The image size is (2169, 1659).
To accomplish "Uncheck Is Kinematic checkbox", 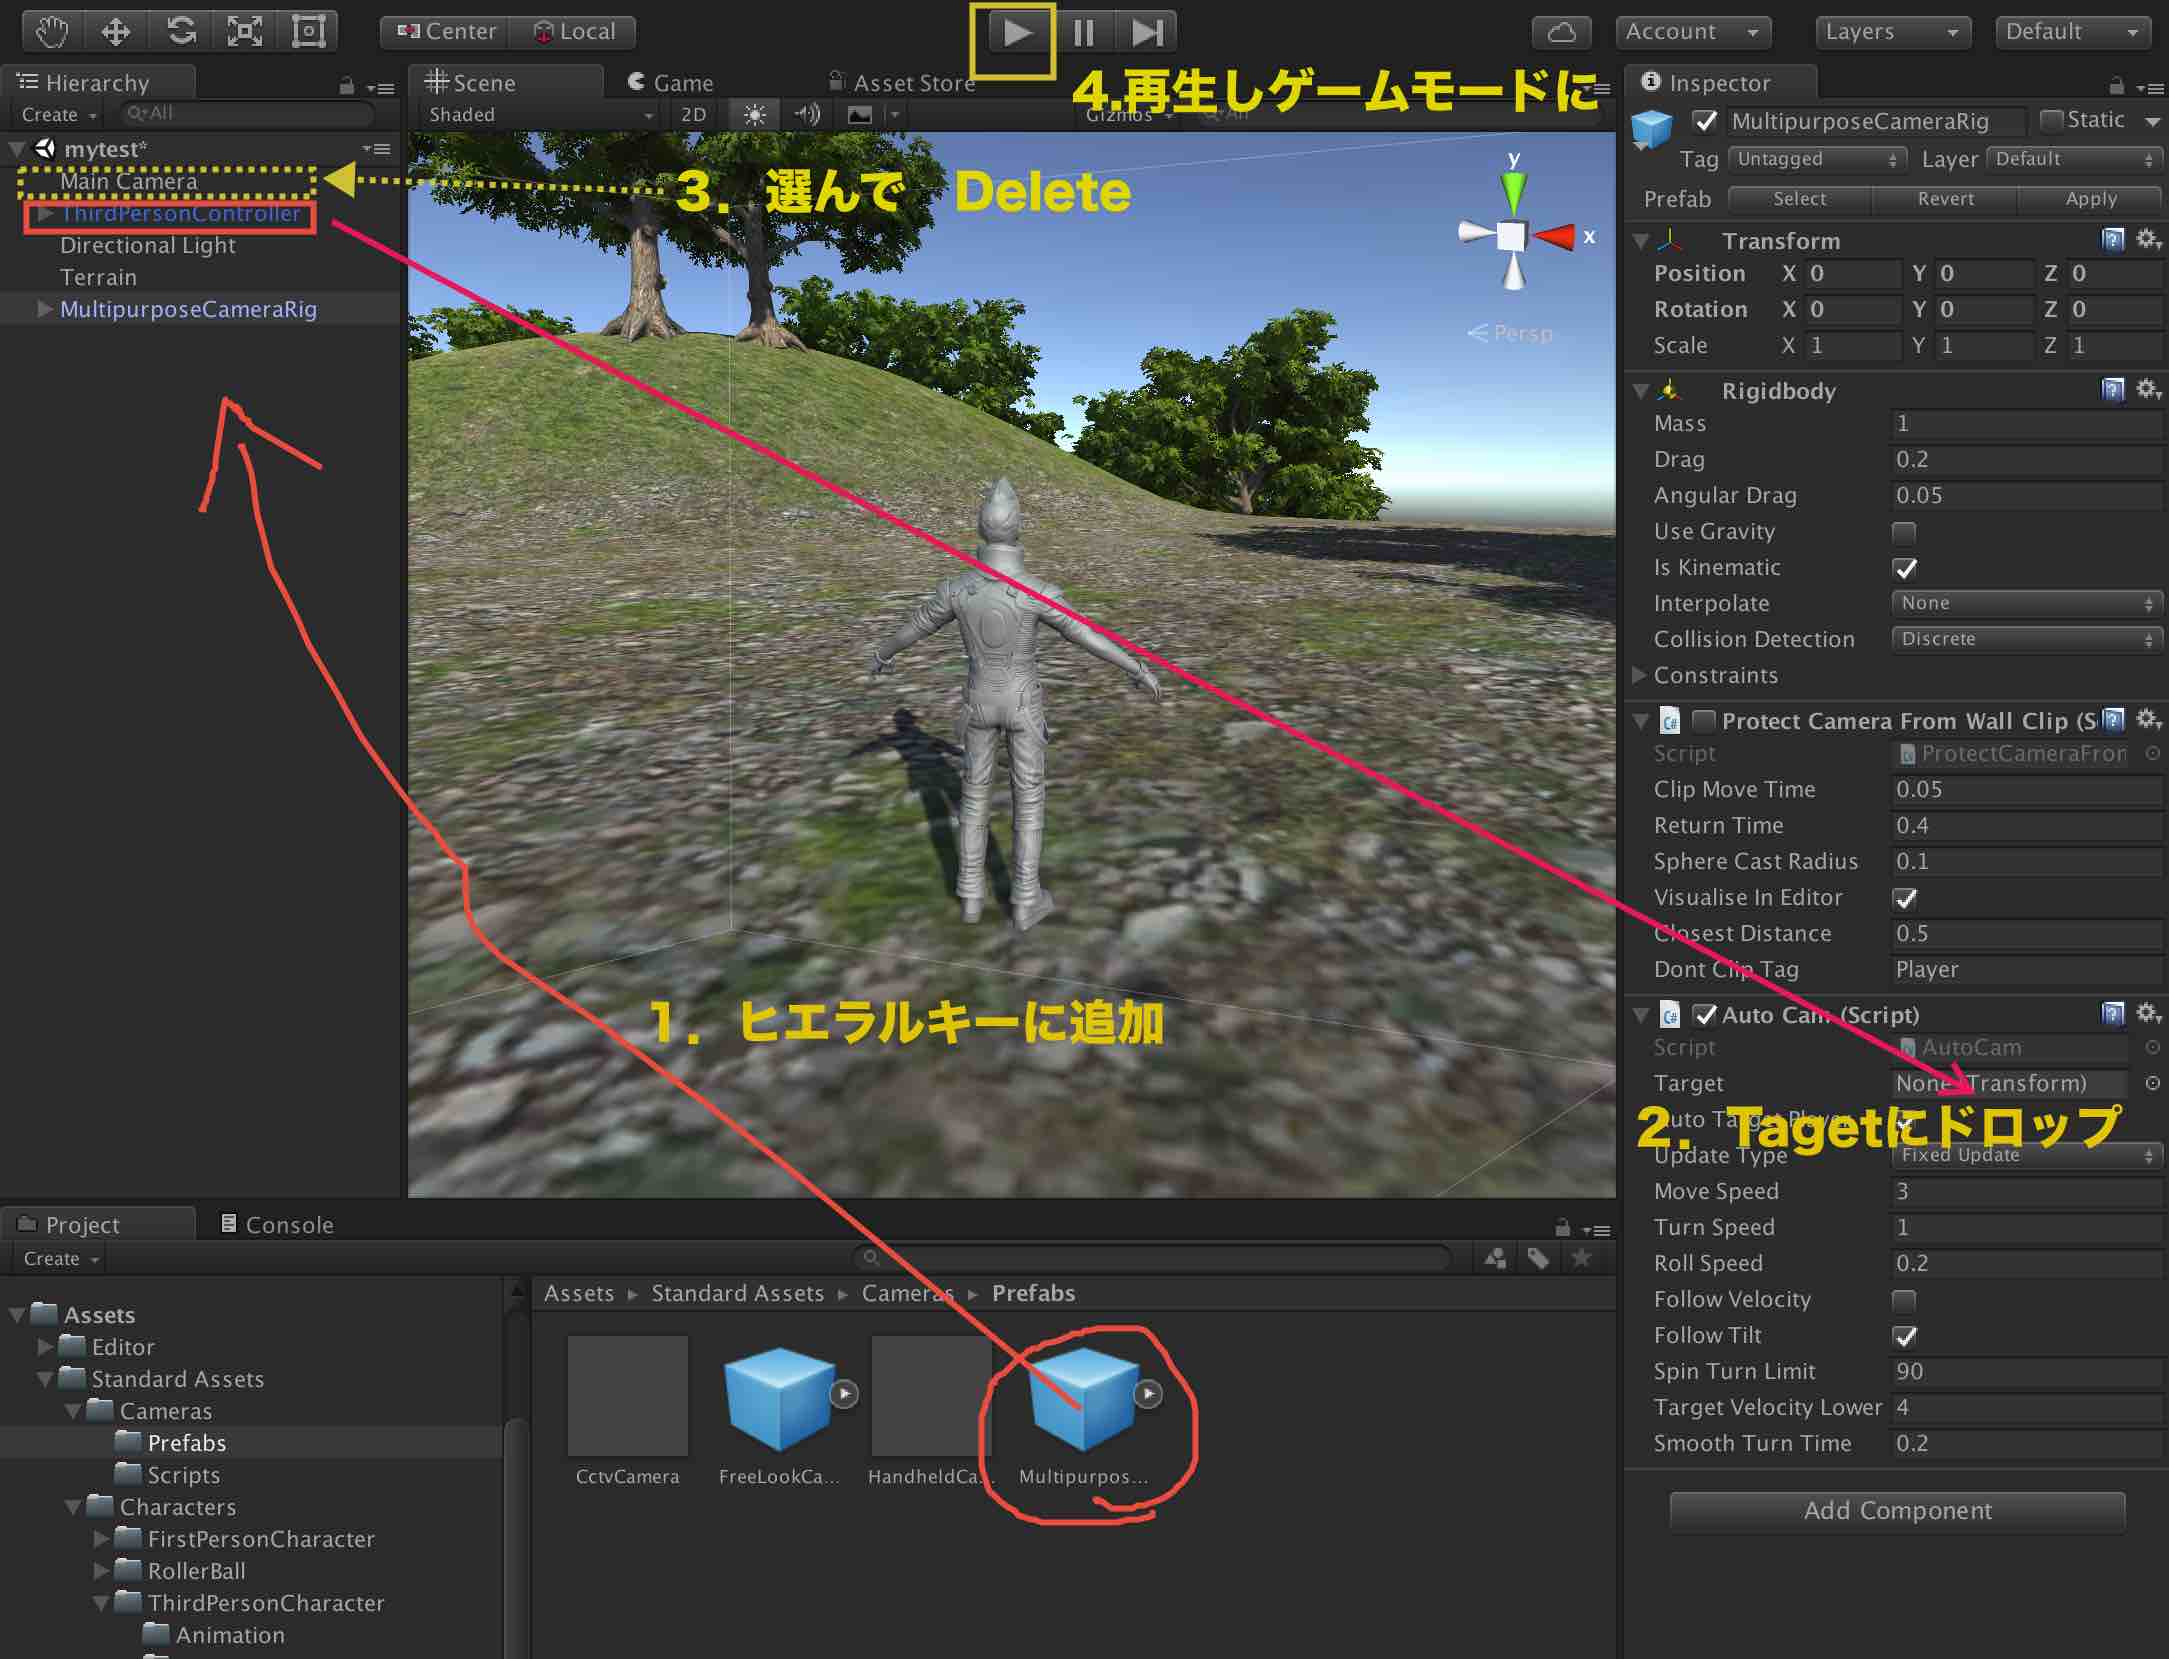I will tap(1905, 568).
